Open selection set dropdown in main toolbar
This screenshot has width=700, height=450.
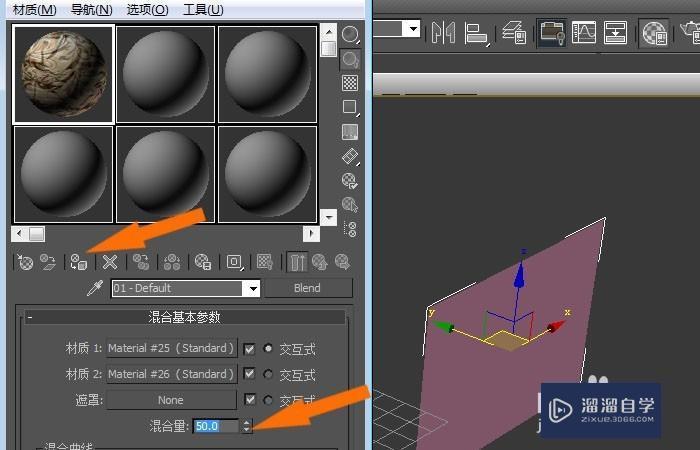coord(413,29)
